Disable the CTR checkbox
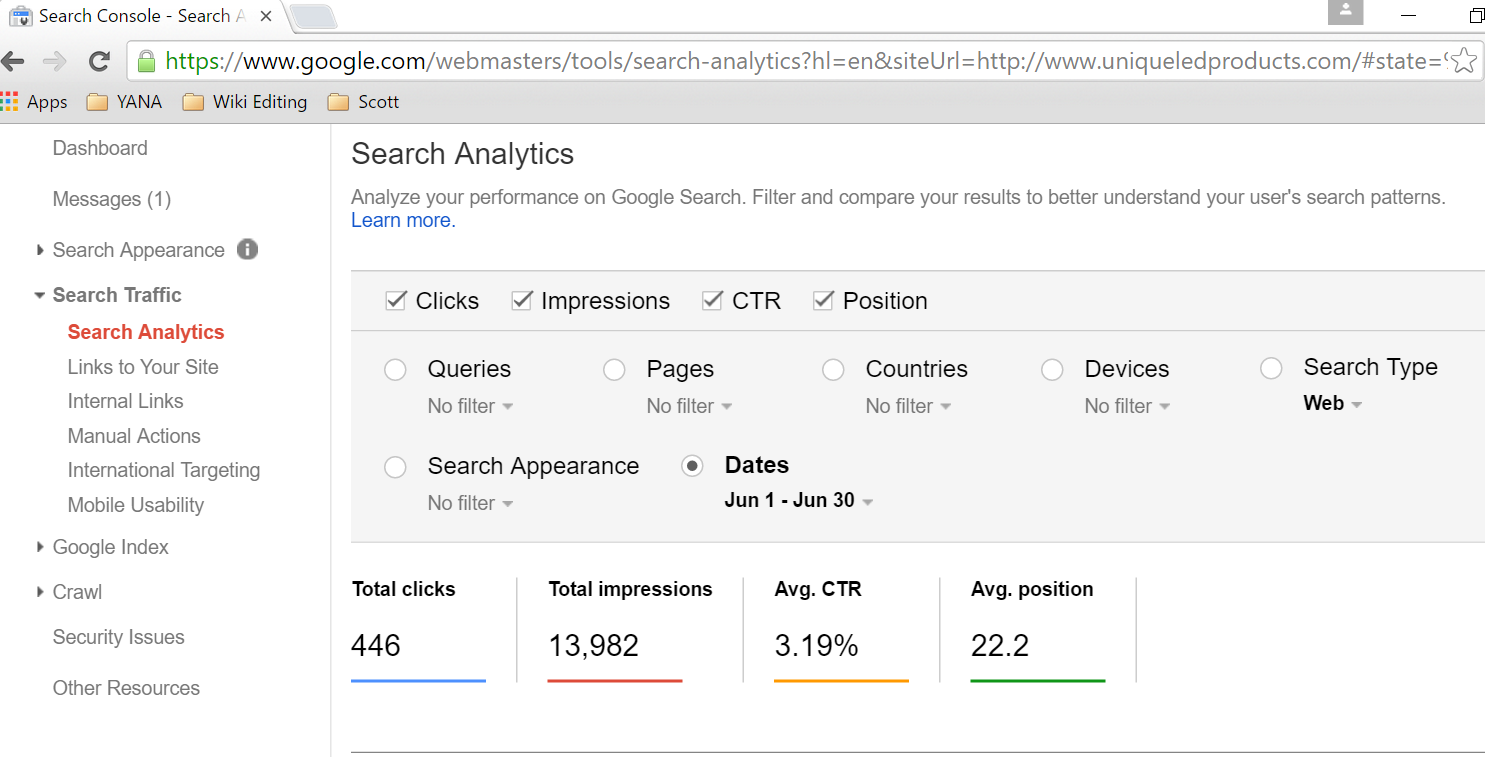Screen dimensions: 1485x757 [x=712, y=300]
